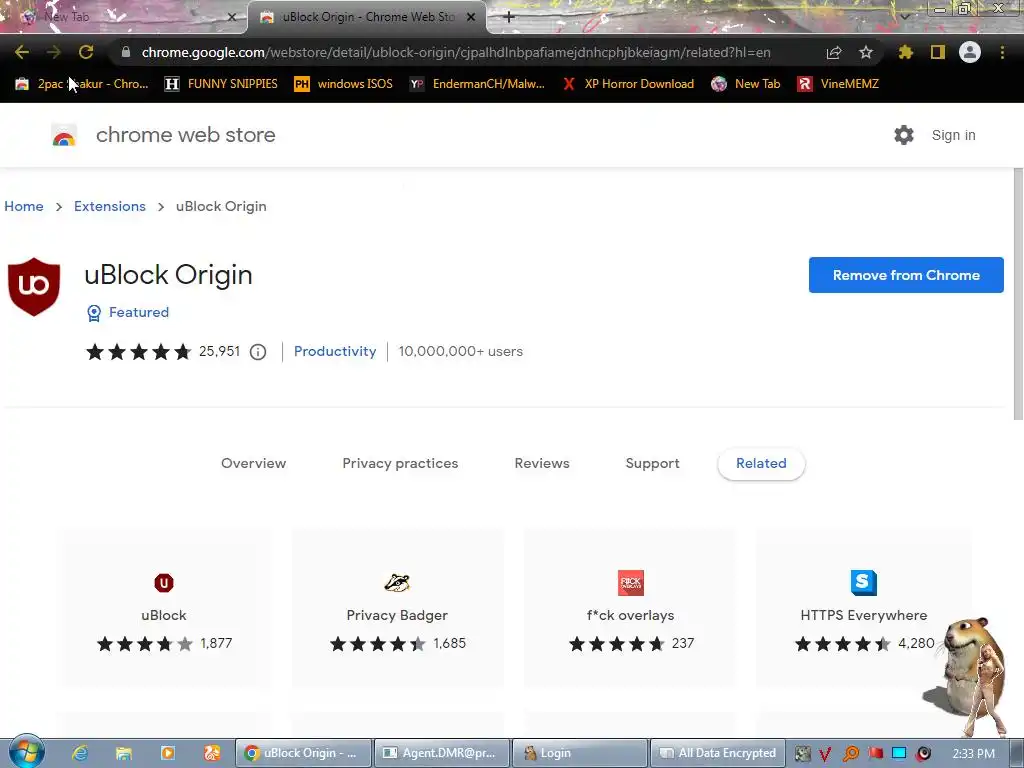Select the Privacy practices tab

coord(400,463)
